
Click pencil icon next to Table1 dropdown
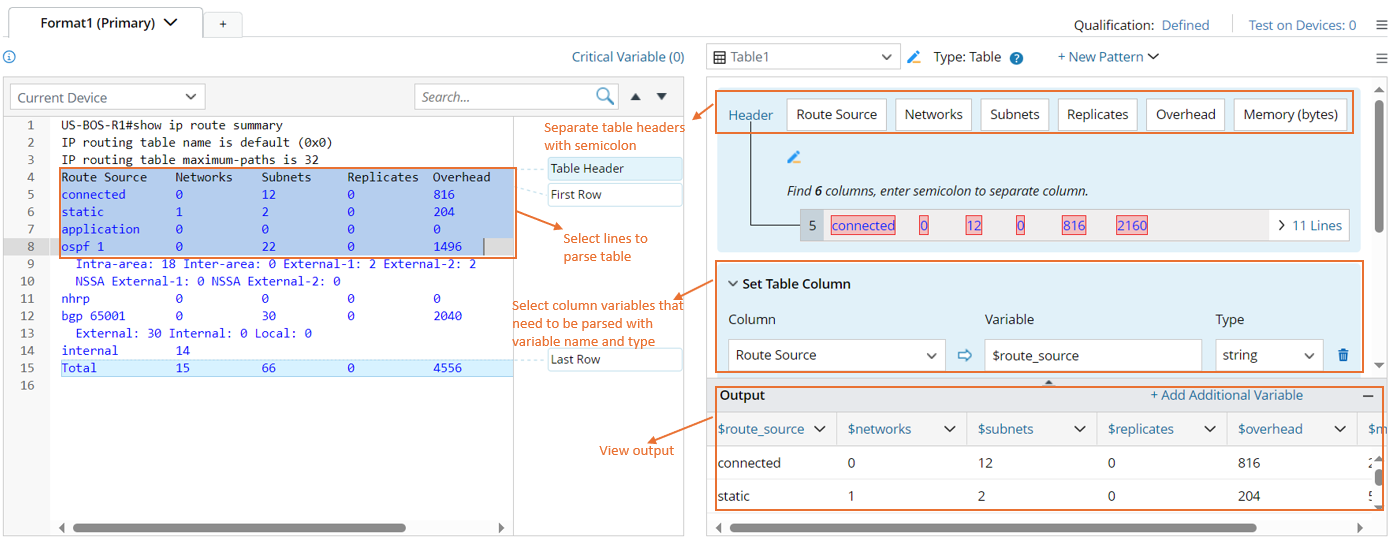[x=914, y=57]
